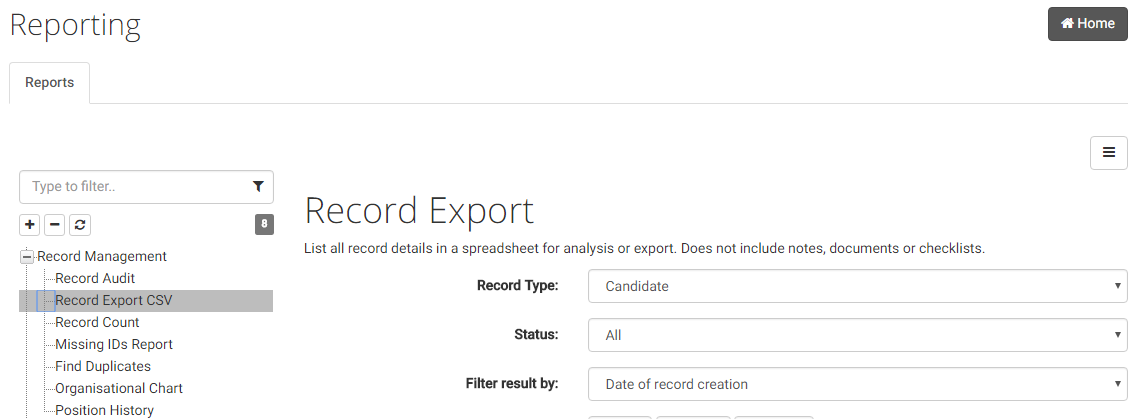Focus the Type to filter field
The width and height of the screenshot is (1136, 419).
[146, 187]
